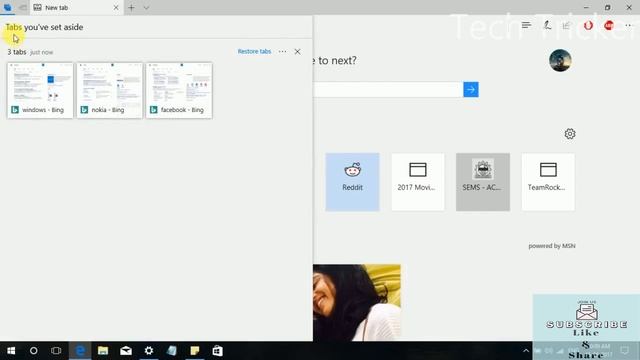
Task: Open the Store app from taskbar
Action: (x=218, y=351)
